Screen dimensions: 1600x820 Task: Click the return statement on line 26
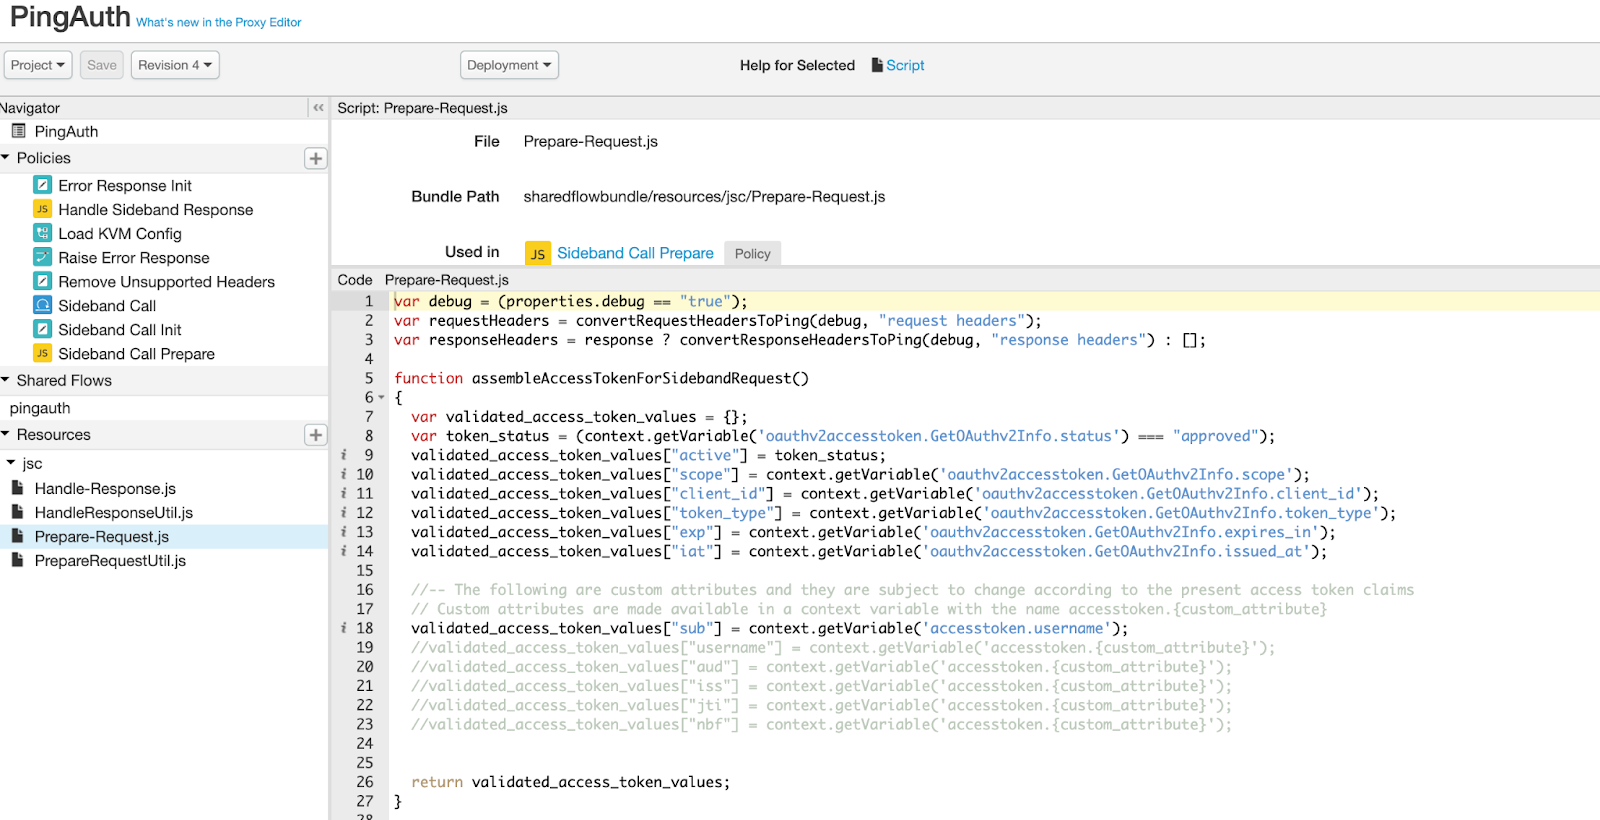click(571, 782)
